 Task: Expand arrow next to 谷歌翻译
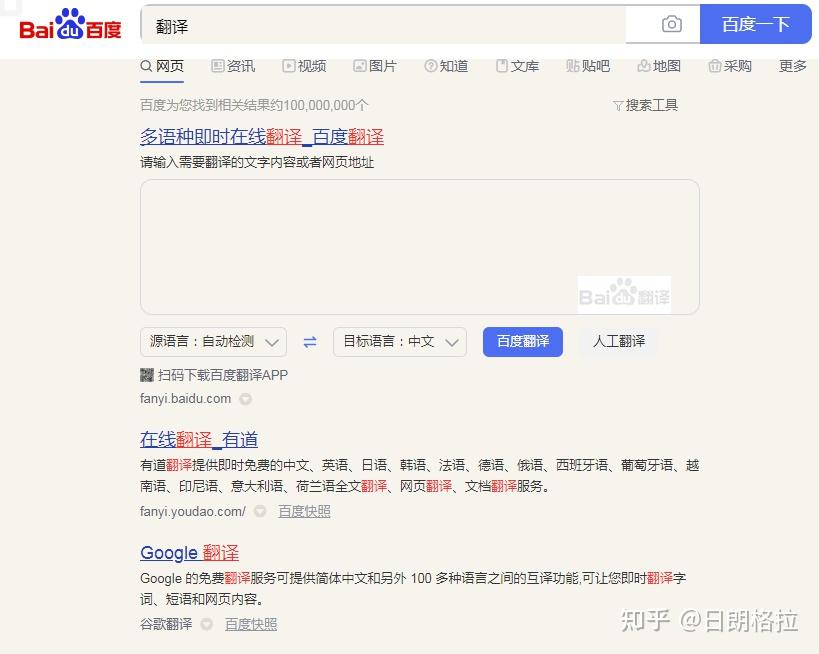coord(207,624)
